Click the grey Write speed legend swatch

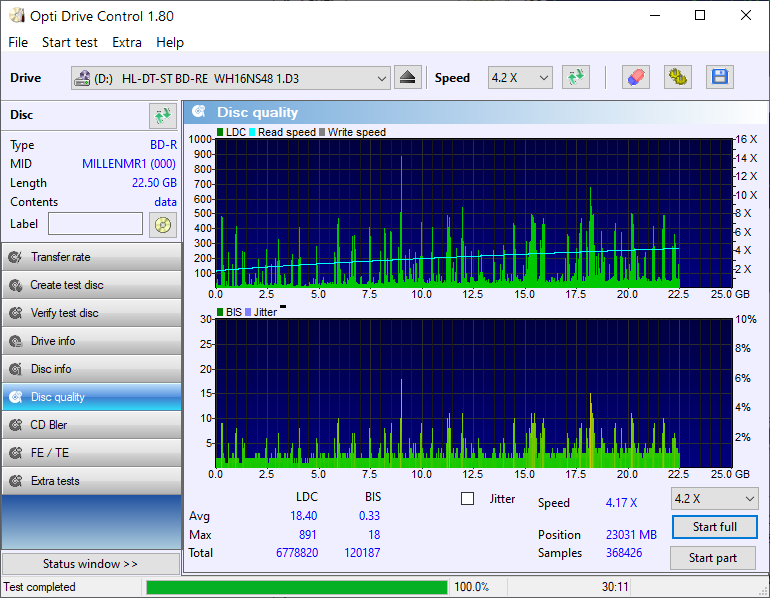coord(322,132)
